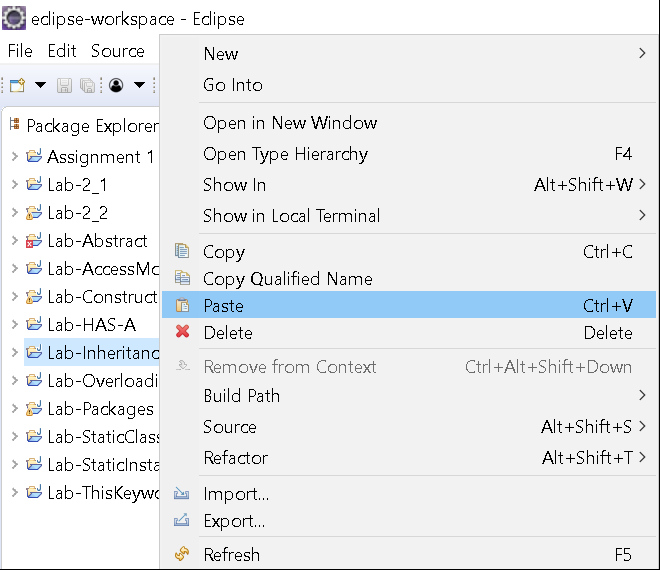This screenshot has height=570, width=660.
Task: Choose Refresh from the context menu
Action: coord(409,555)
